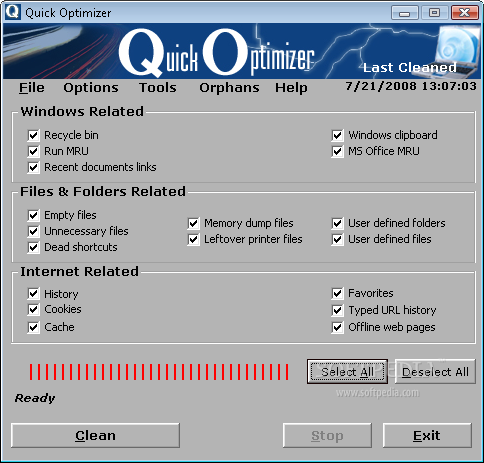Click the Deselect All button
The image size is (484, 463).
point(435,371)
